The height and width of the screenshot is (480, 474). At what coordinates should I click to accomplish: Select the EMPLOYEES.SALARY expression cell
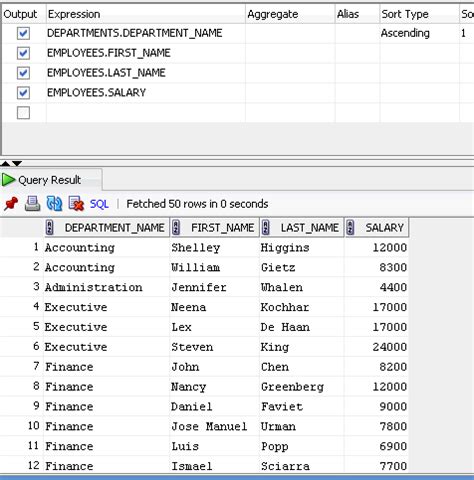click(146, 93)
